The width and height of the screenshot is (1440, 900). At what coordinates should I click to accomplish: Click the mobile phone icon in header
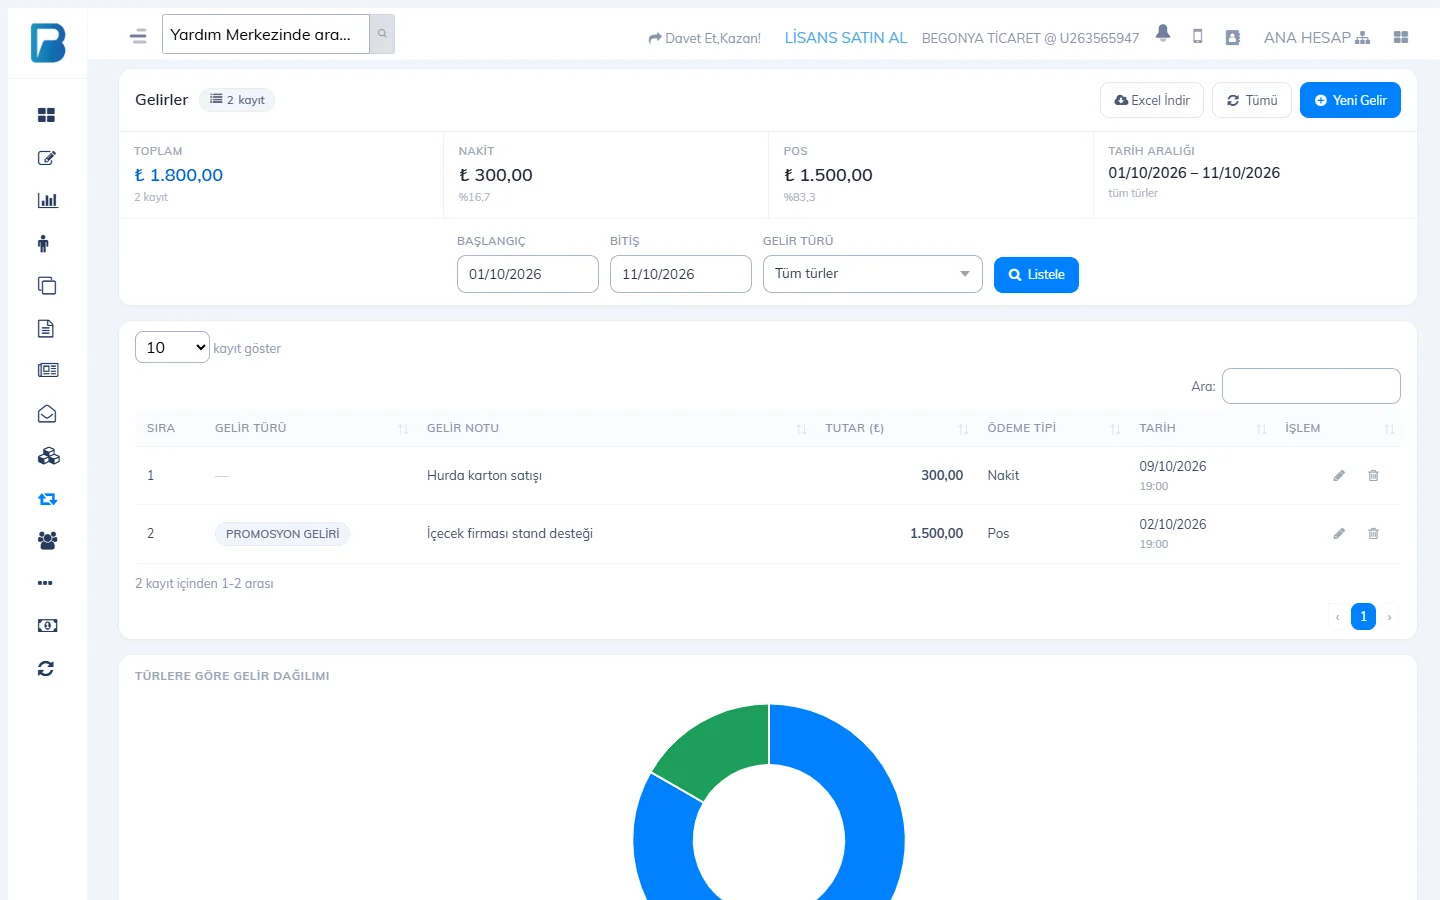pyautogui.click(x=1197, y=37)
